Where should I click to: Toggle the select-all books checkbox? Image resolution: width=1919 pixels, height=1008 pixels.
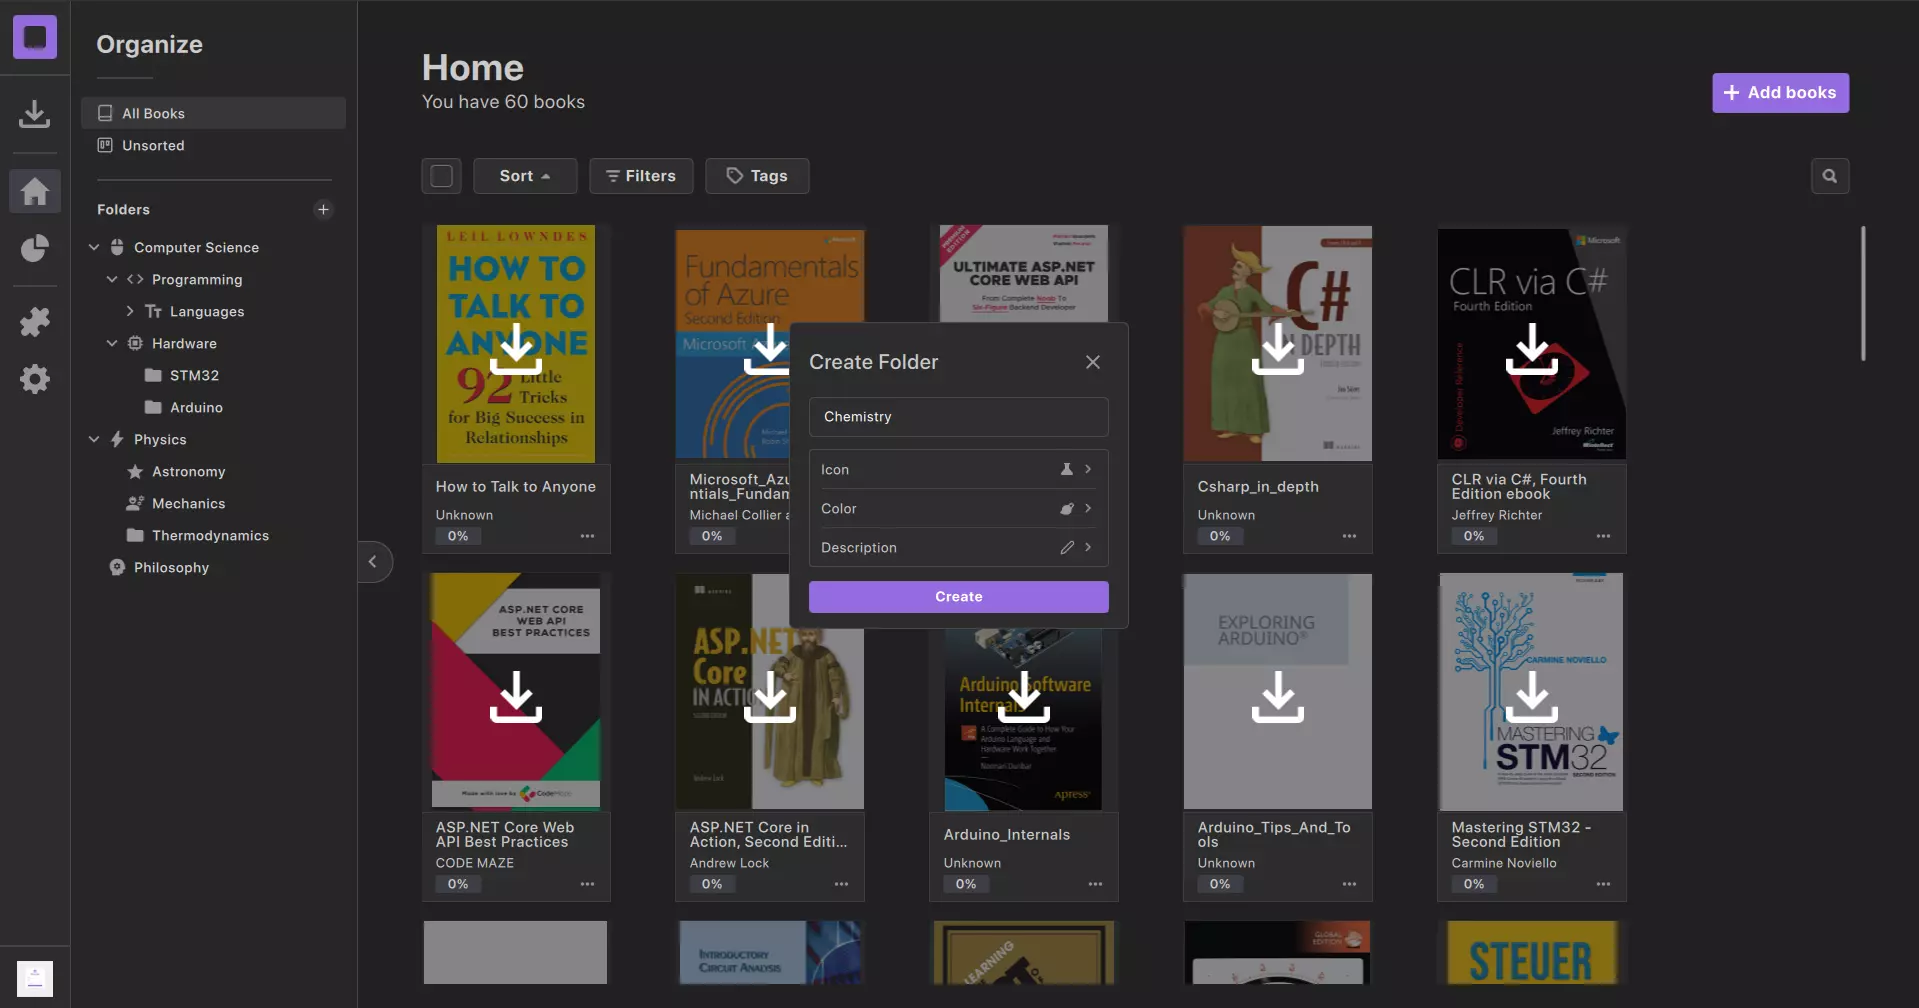point(441,176)
